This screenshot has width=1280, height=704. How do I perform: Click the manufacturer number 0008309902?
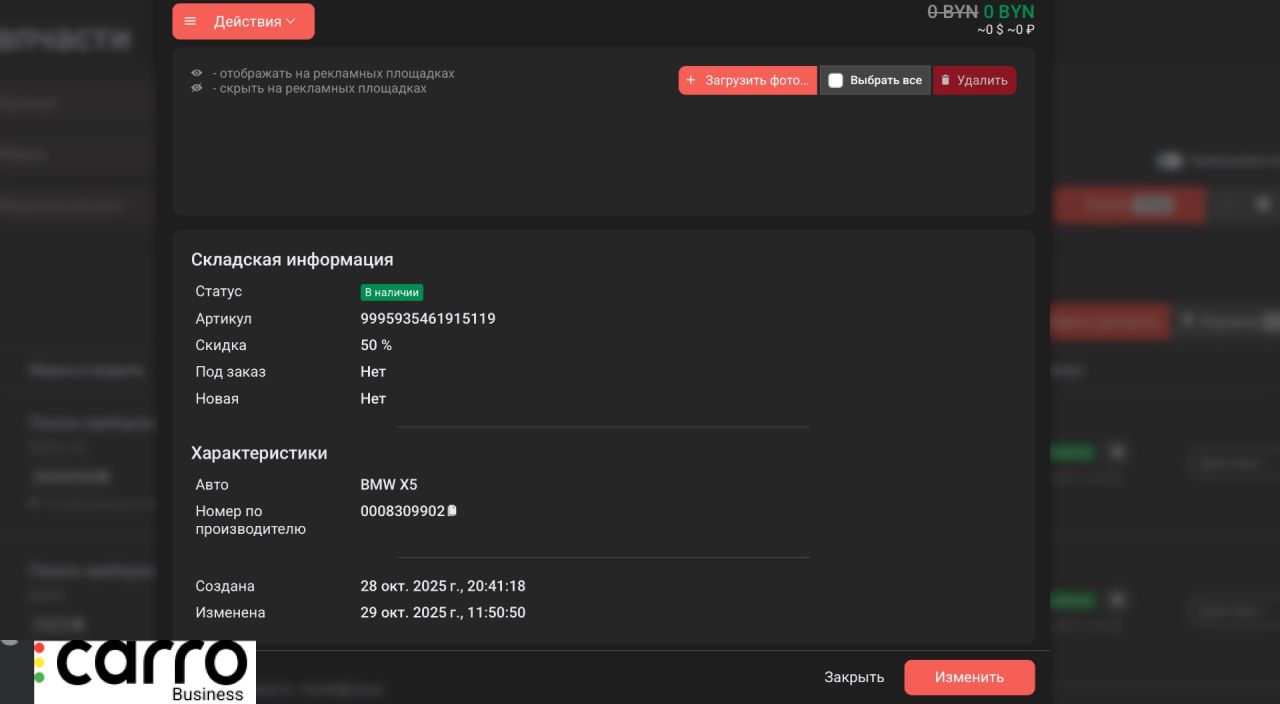[x=402, y=511]
